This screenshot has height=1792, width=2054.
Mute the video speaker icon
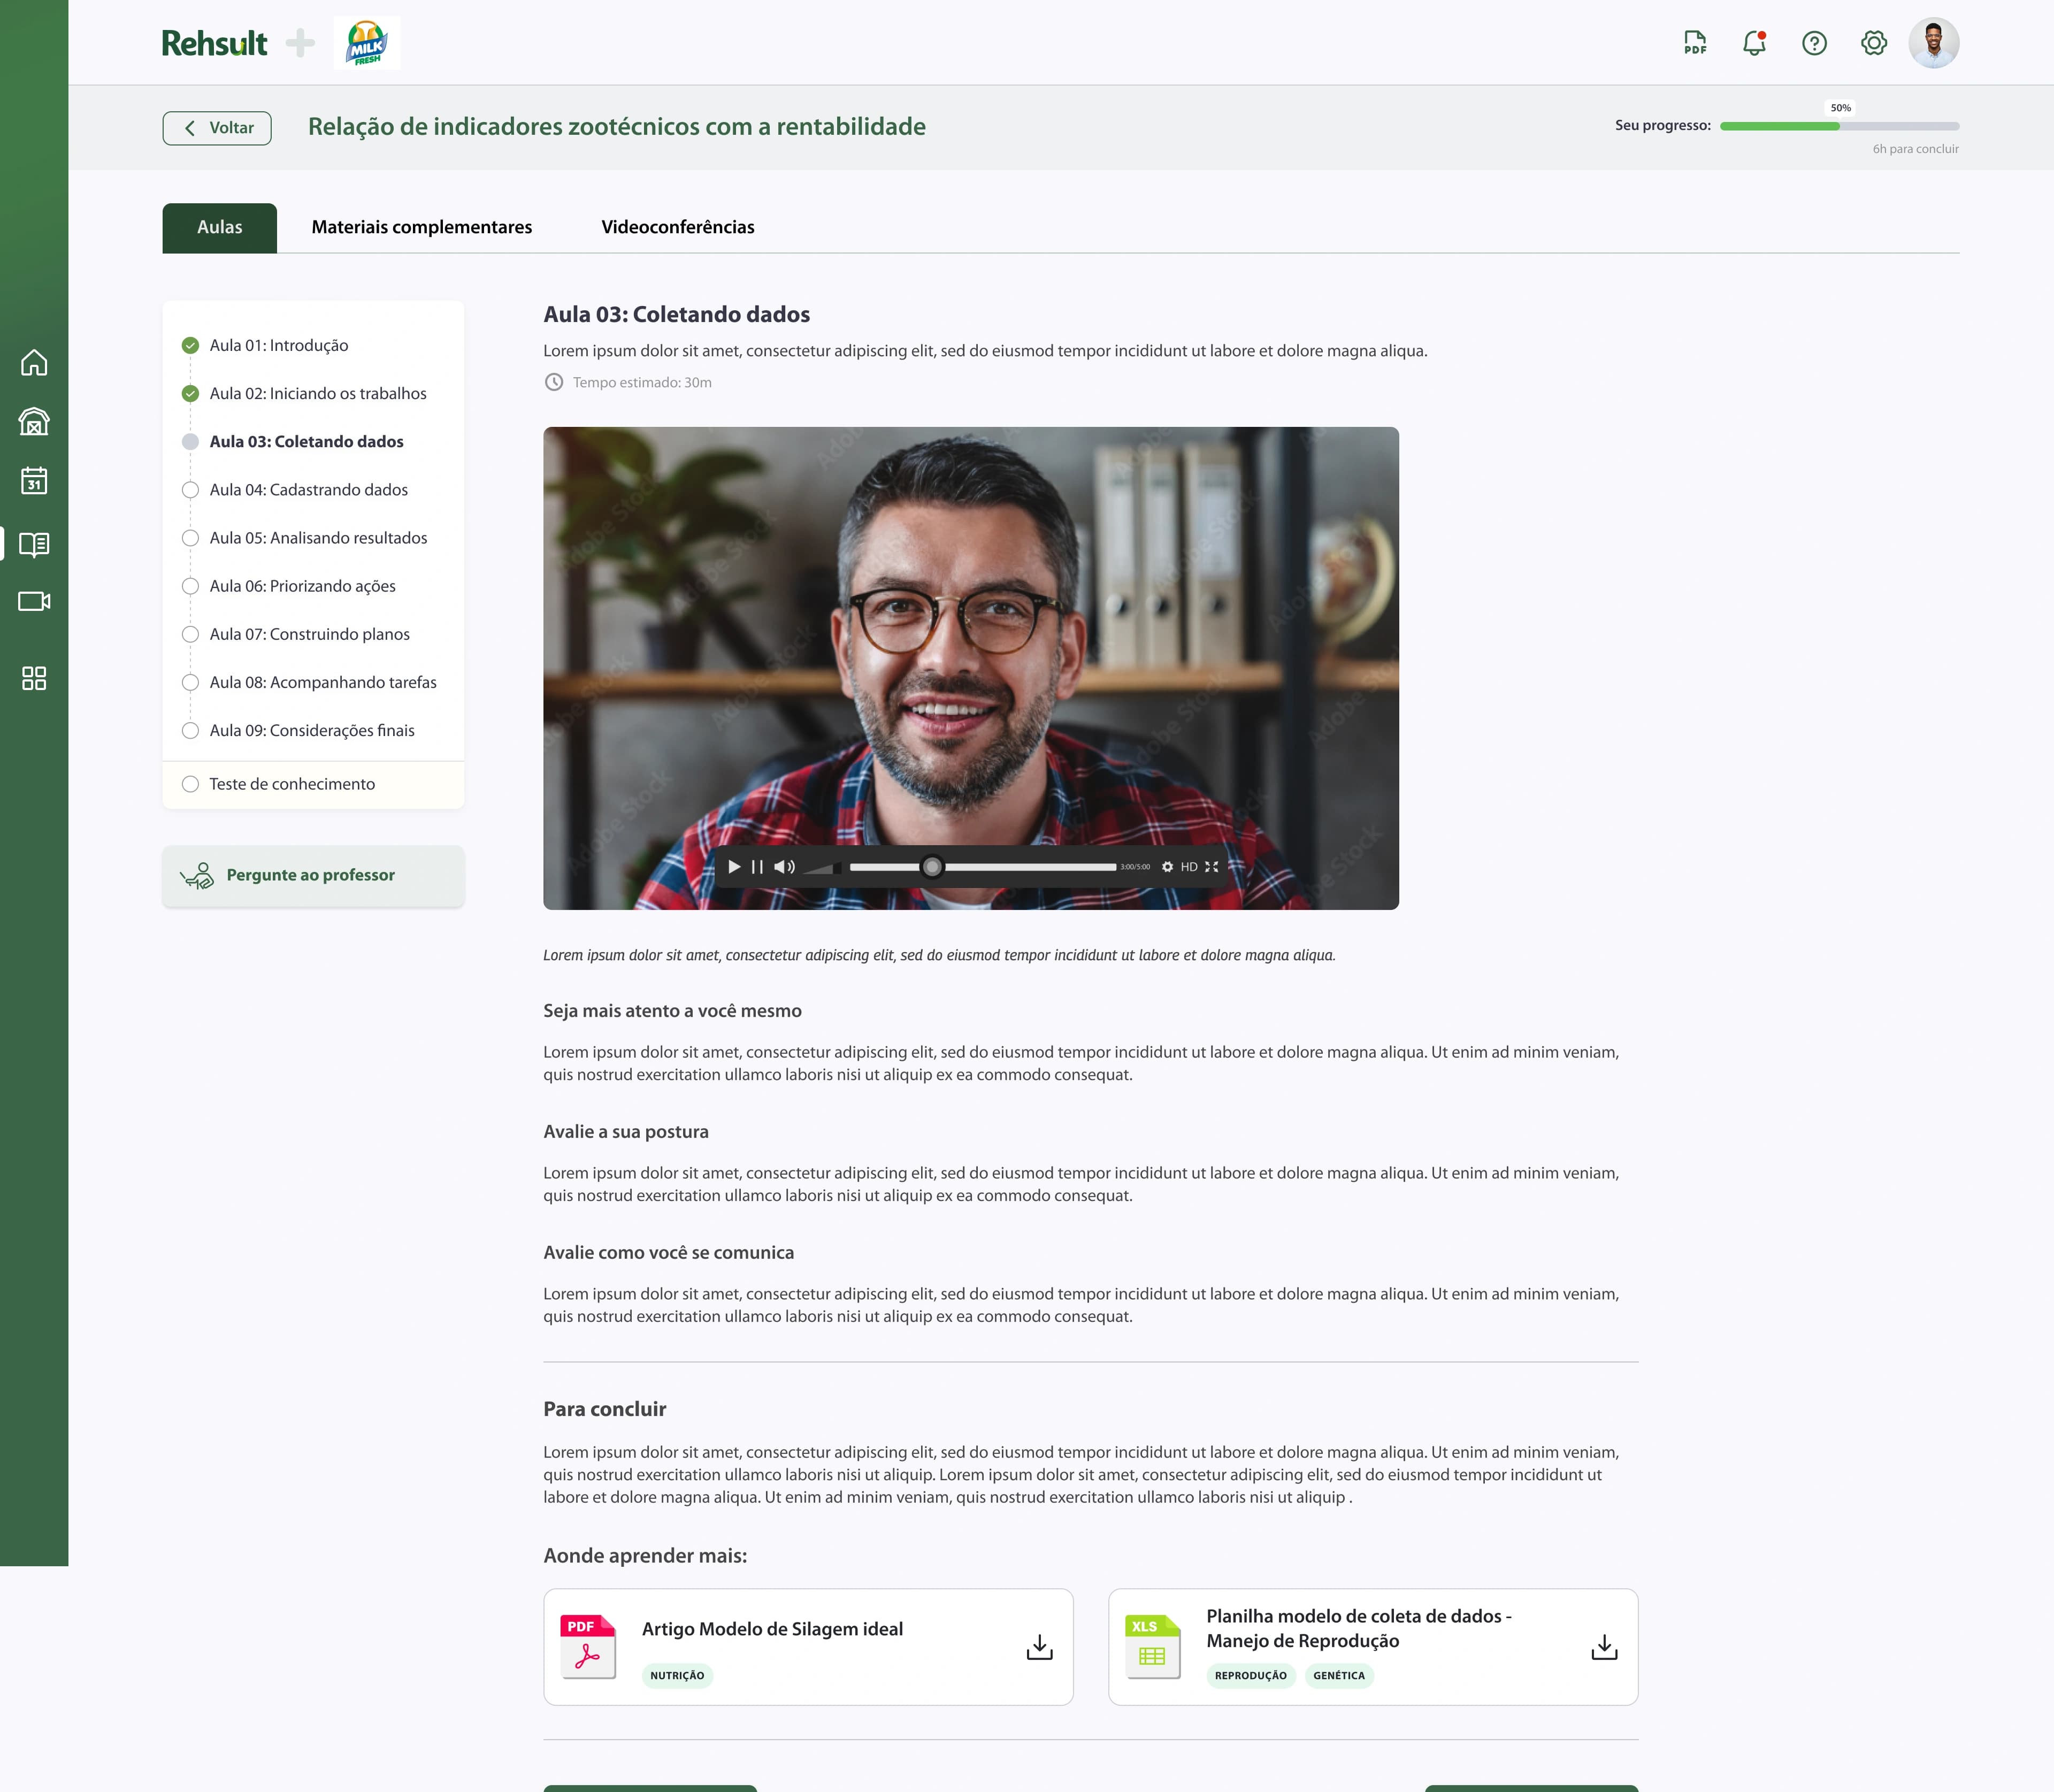point(785,867)
